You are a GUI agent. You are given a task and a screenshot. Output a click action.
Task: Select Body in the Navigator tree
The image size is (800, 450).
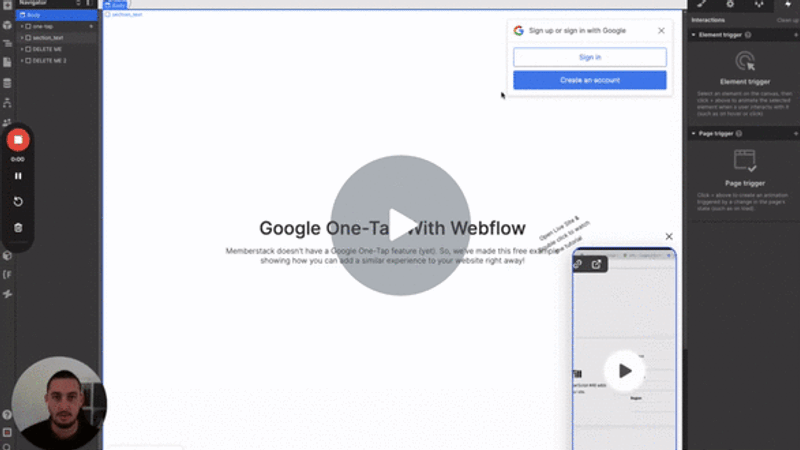pyautogui.click(x=56, y=15)
